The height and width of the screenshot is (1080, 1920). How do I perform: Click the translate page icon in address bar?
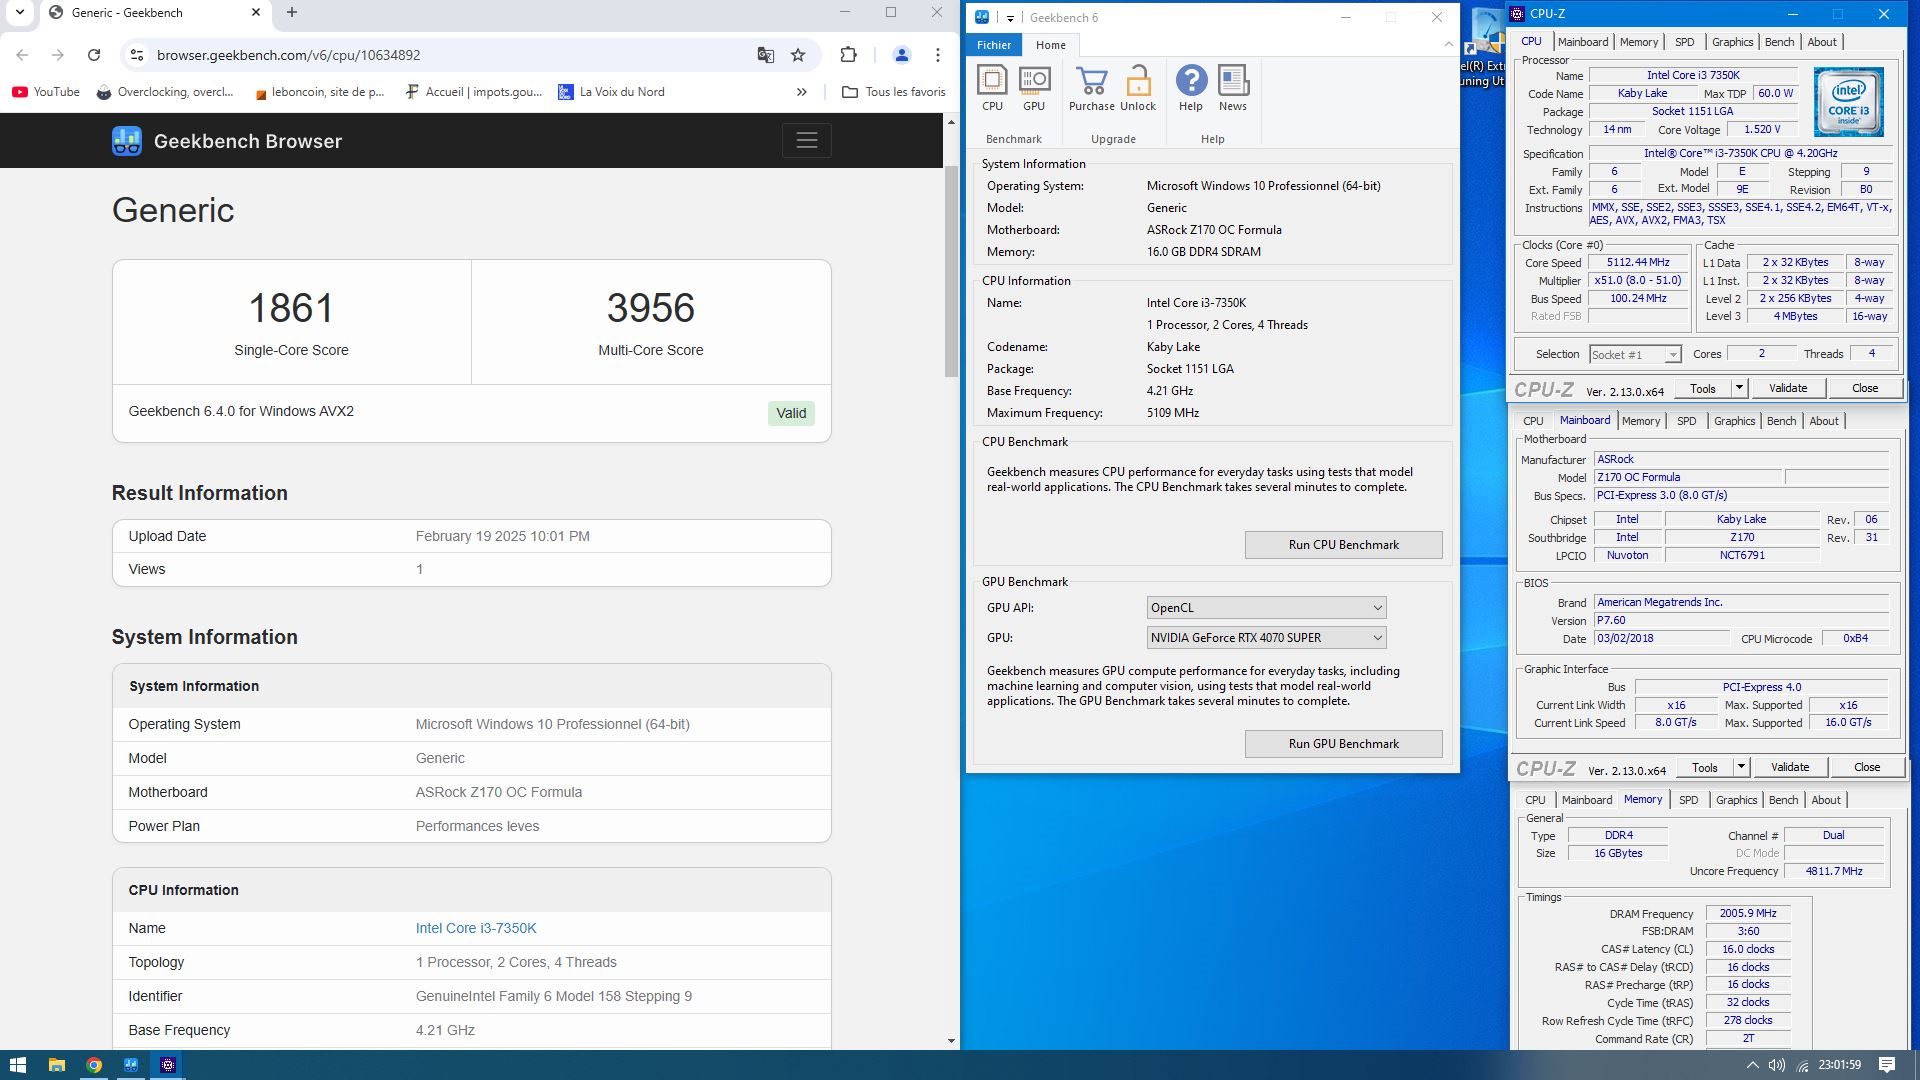click(x=766, y=55)
